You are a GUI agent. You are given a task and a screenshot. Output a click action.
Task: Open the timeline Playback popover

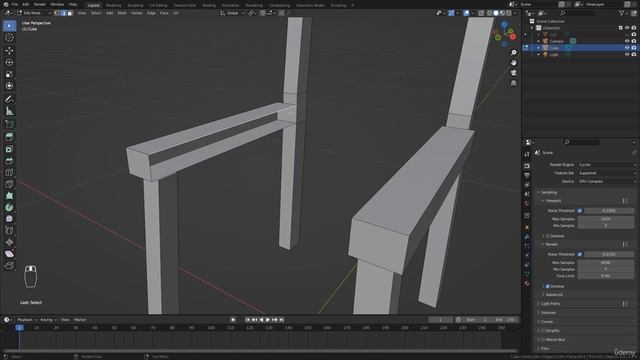[27, 320]
